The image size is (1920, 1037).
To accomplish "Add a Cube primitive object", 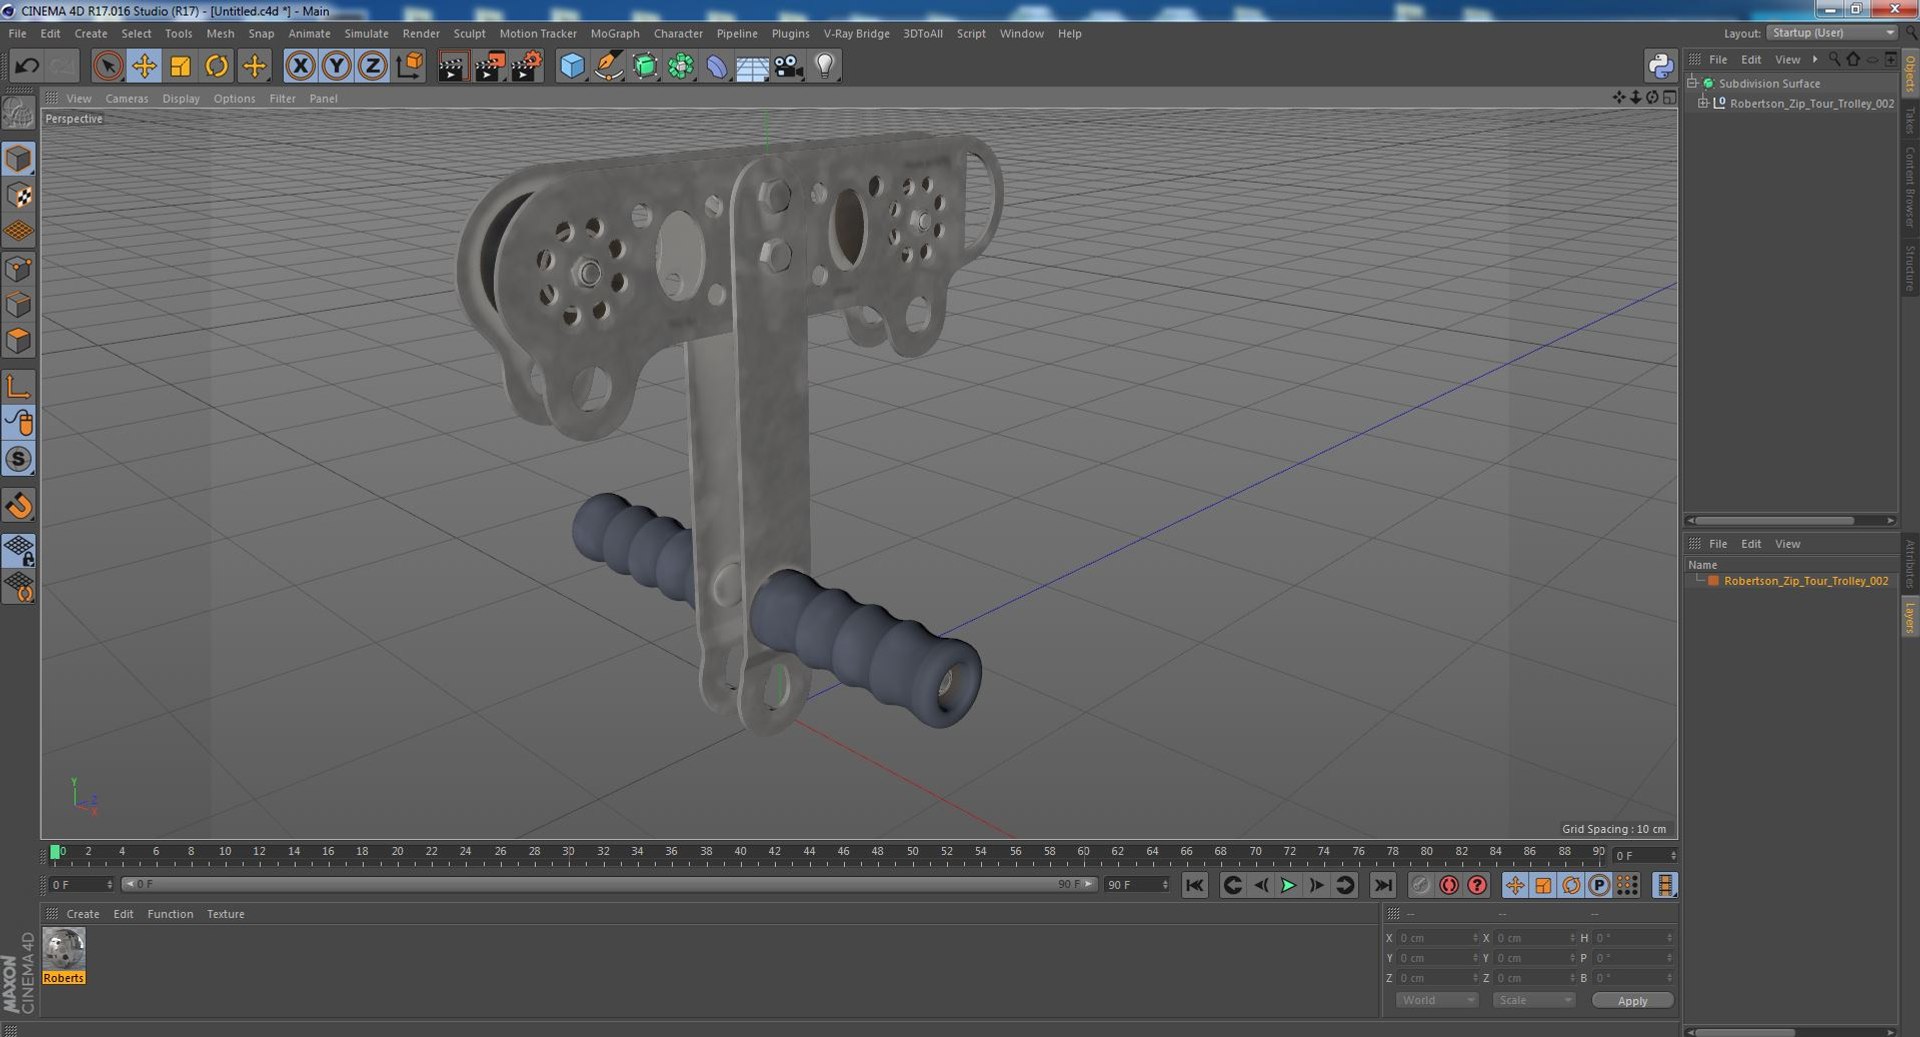I will click(x=572, y=66).
